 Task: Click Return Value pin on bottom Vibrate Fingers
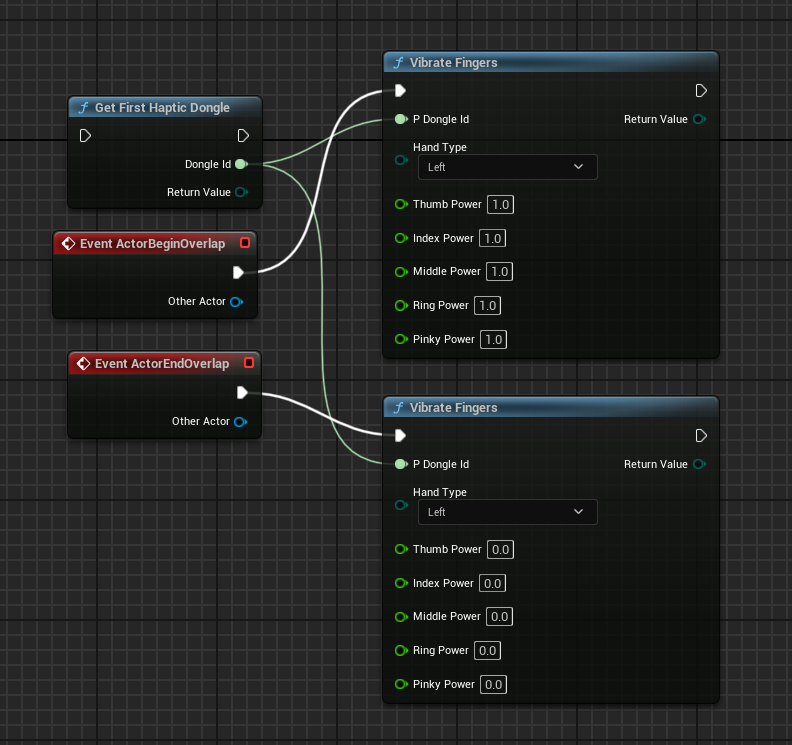pyautogui.click(x=698, y=464)
